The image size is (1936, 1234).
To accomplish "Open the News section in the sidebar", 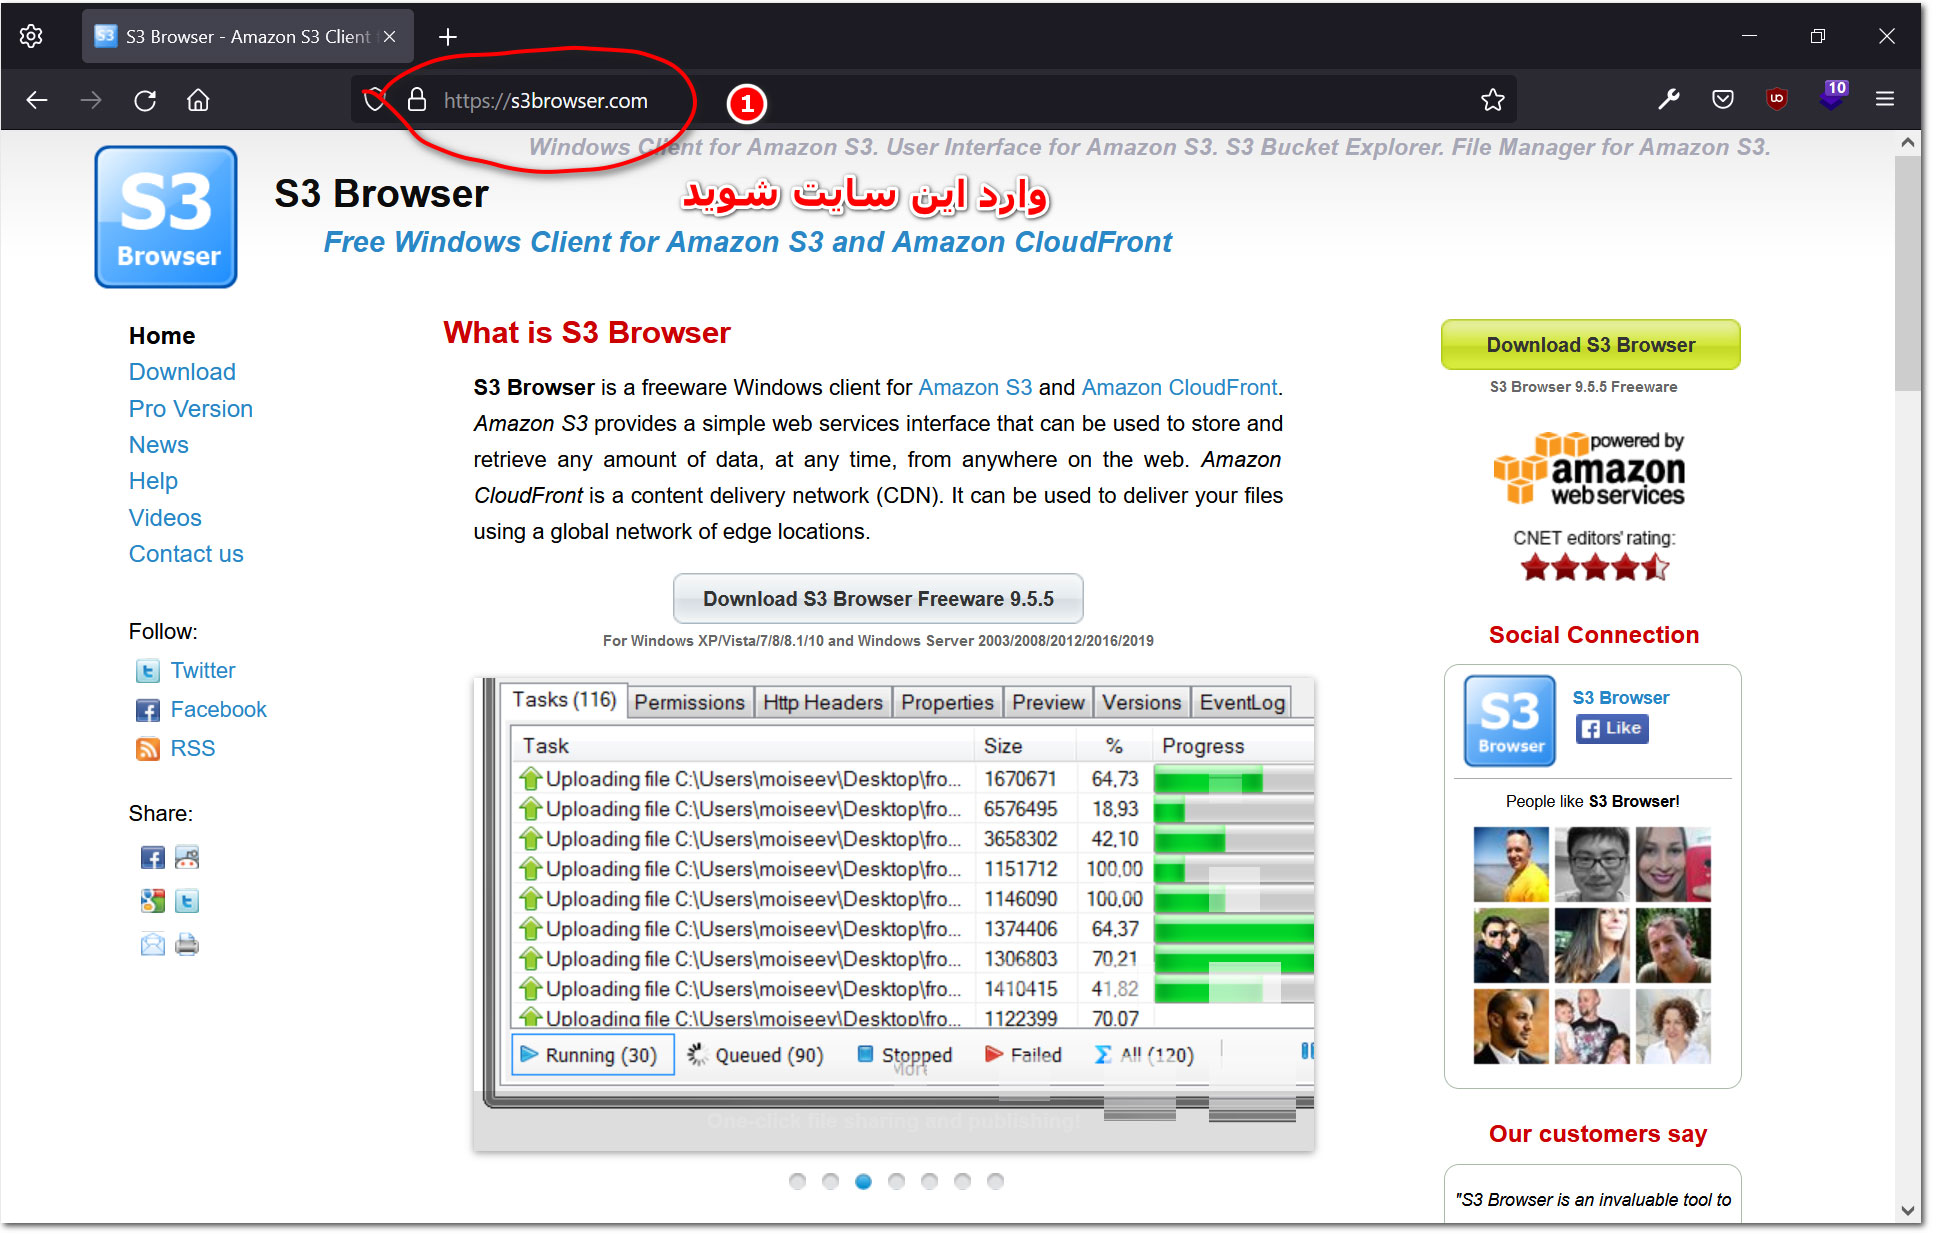I will click(x=158, y=444).
